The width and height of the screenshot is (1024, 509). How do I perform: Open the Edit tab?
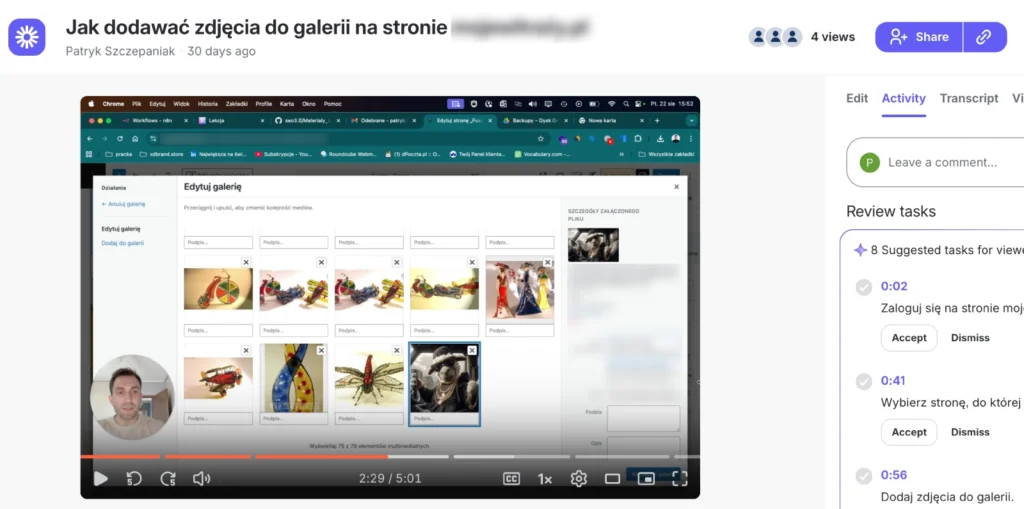pos(857,98)
